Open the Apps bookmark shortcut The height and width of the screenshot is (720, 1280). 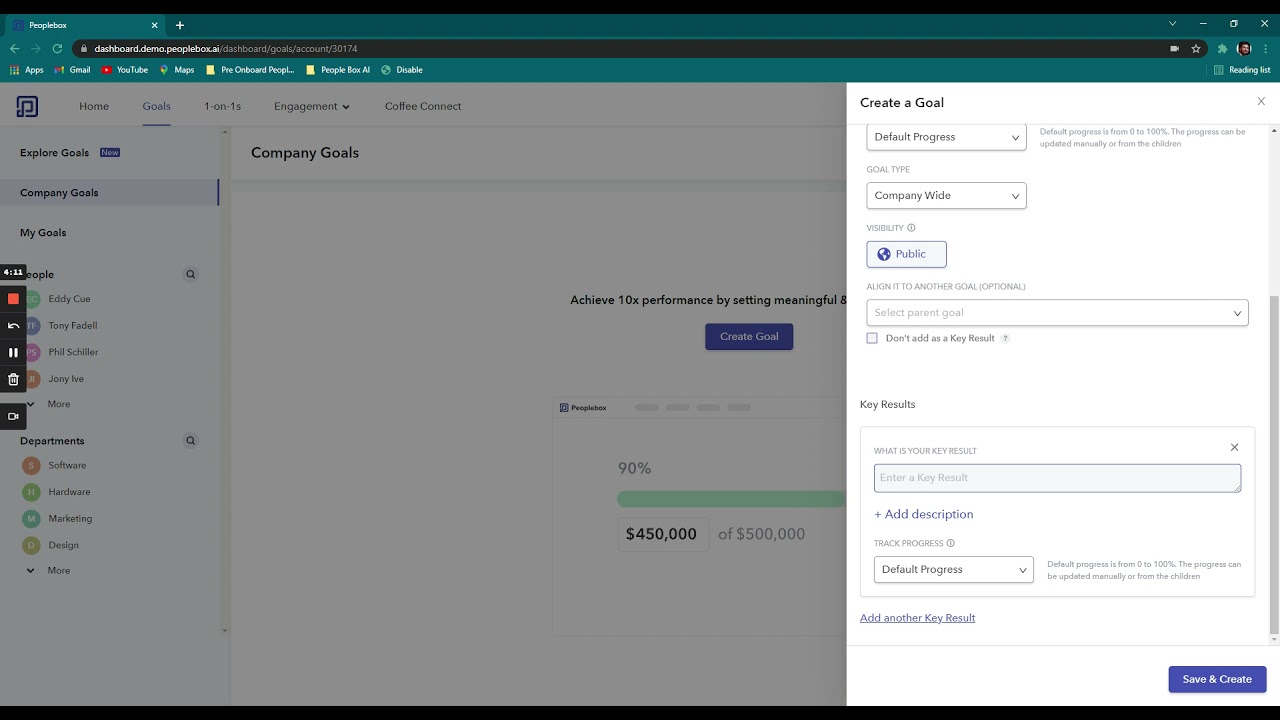(x=27, y=70)
